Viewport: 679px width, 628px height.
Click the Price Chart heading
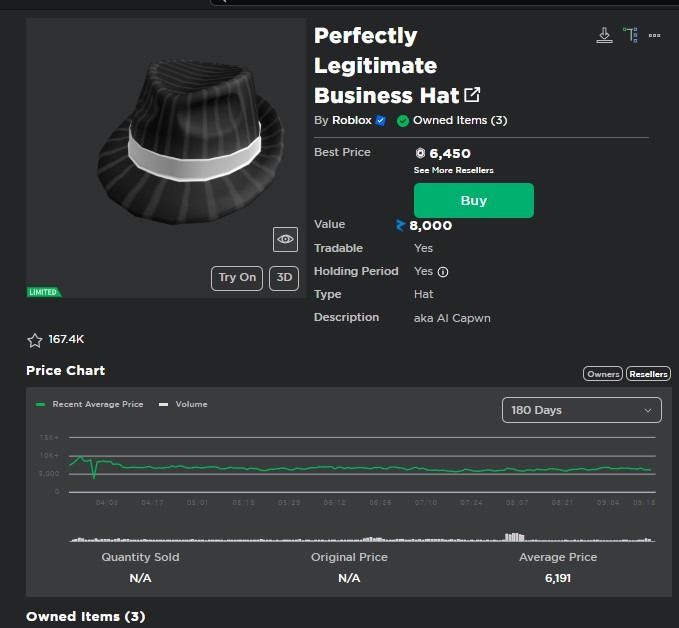pos(65,371)
